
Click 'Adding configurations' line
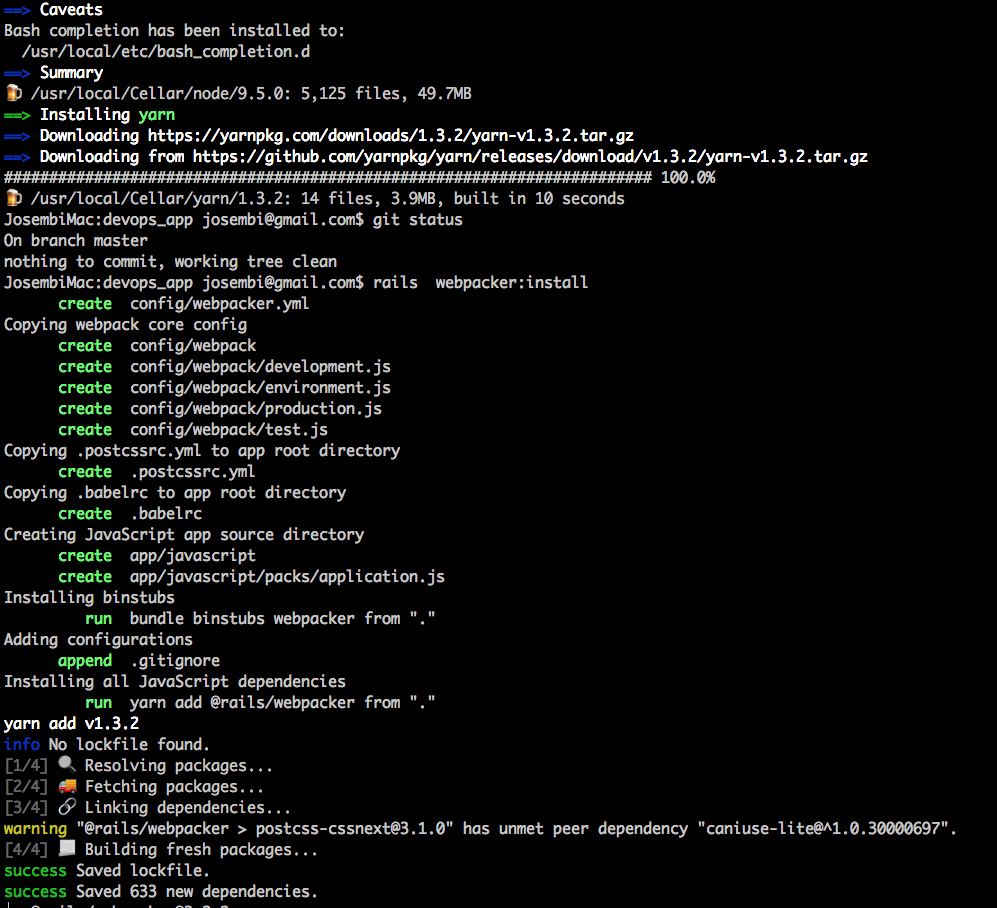tap(98, 639)
